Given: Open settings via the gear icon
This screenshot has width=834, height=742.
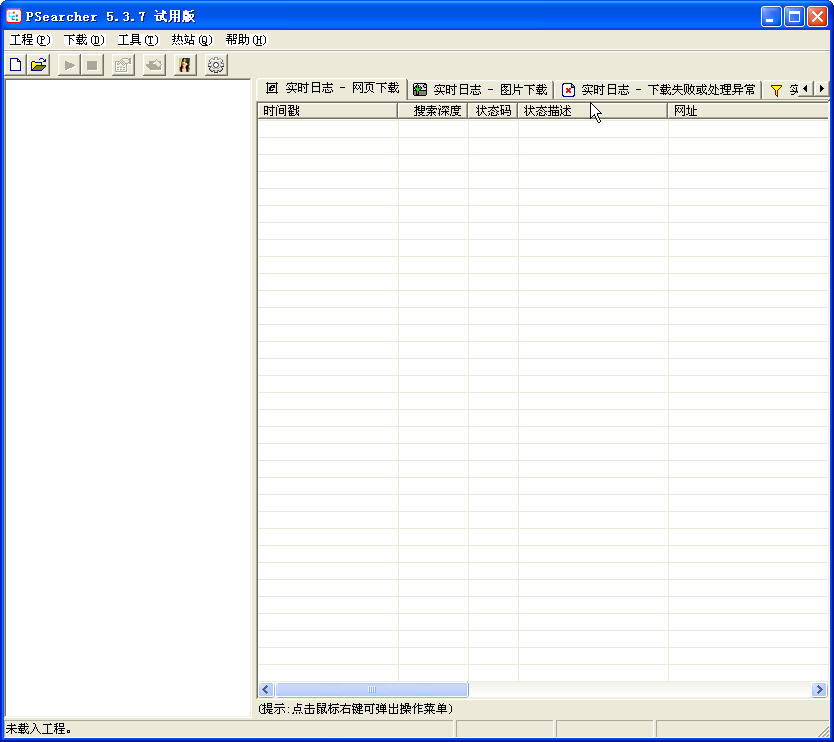Looking at the screenshot, I should (x=216, y=65).
